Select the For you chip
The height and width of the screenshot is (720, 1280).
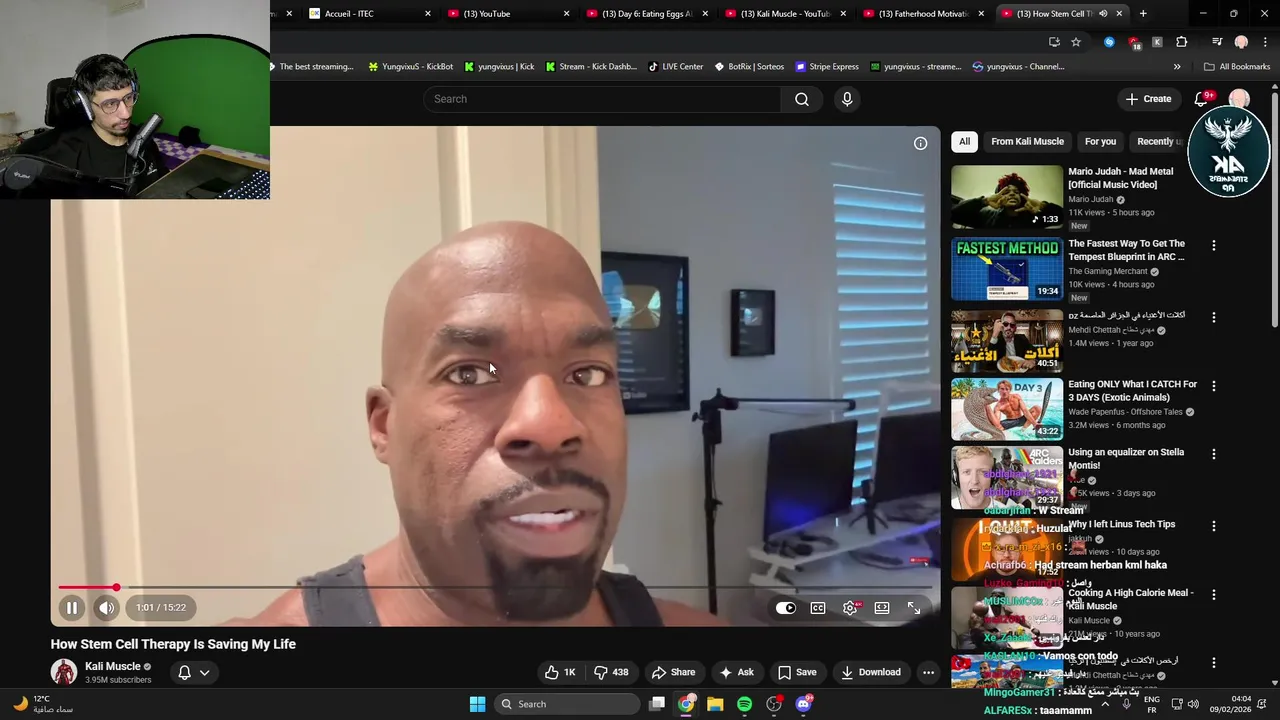coord(1100,141)
